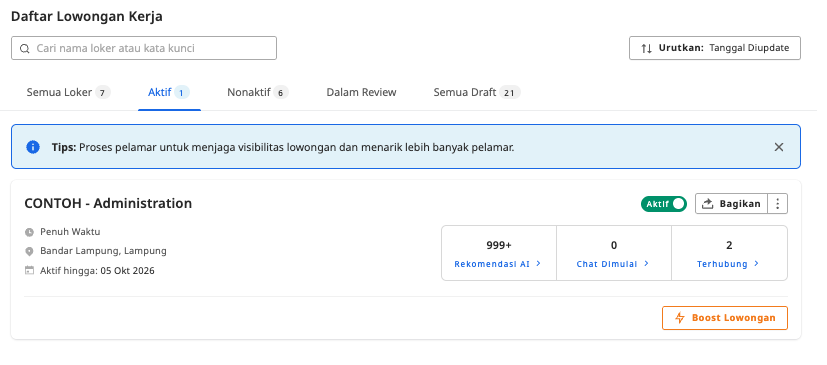
Task: Click the lightning Boost icon
Action: pos(680,318)
